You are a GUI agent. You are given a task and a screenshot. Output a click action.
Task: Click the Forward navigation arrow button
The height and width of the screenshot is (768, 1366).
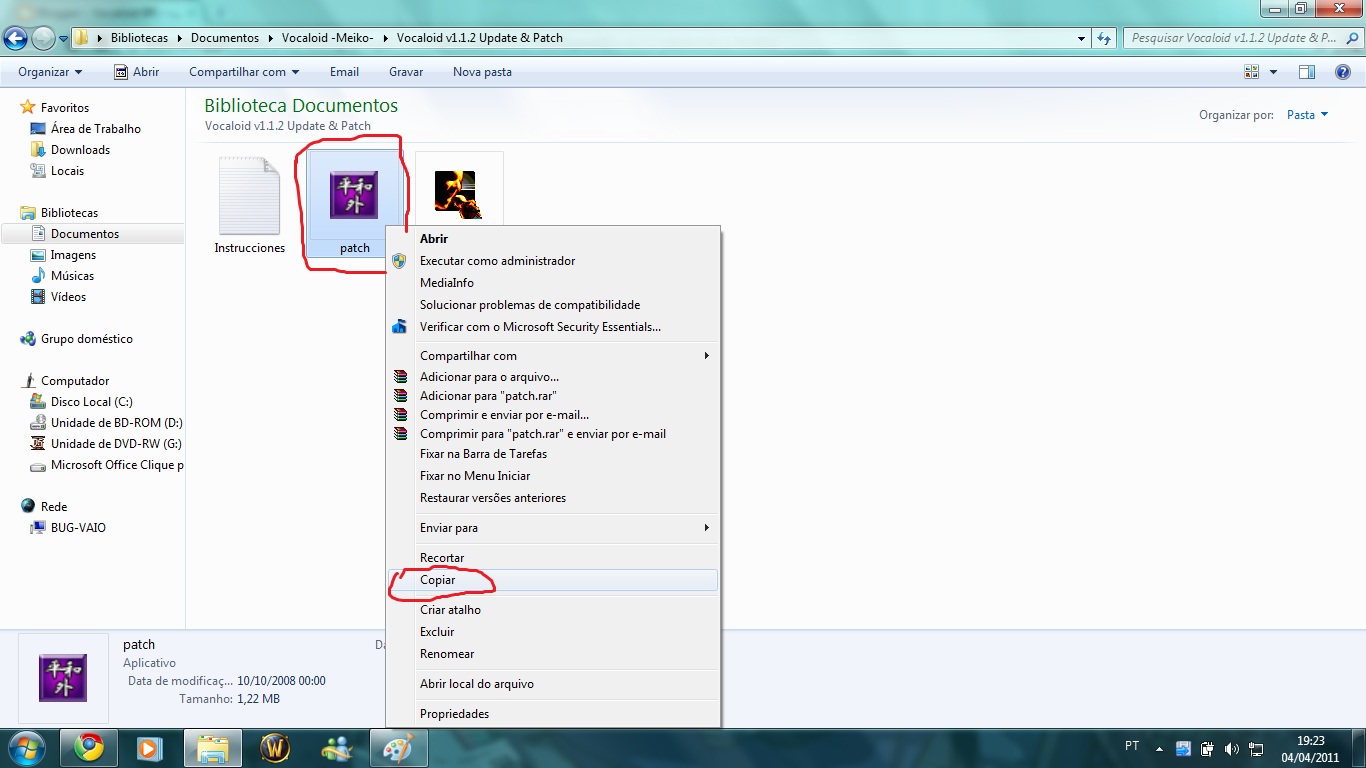tap(43, 39)
